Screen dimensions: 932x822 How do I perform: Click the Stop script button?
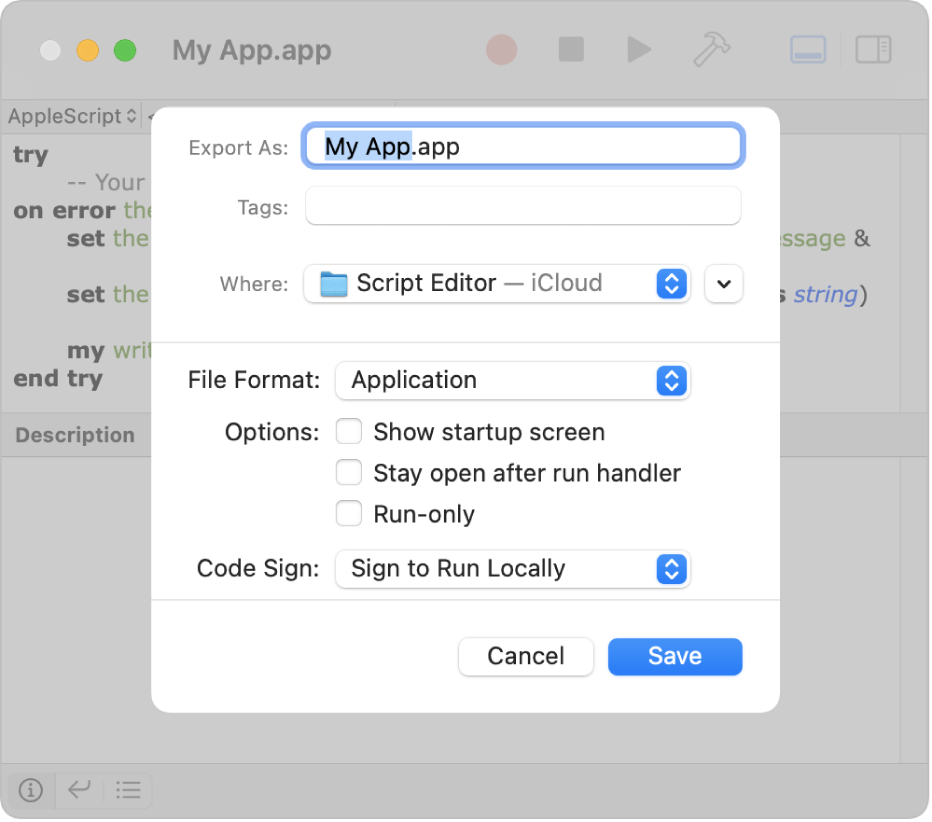click(x=571, y=49)
